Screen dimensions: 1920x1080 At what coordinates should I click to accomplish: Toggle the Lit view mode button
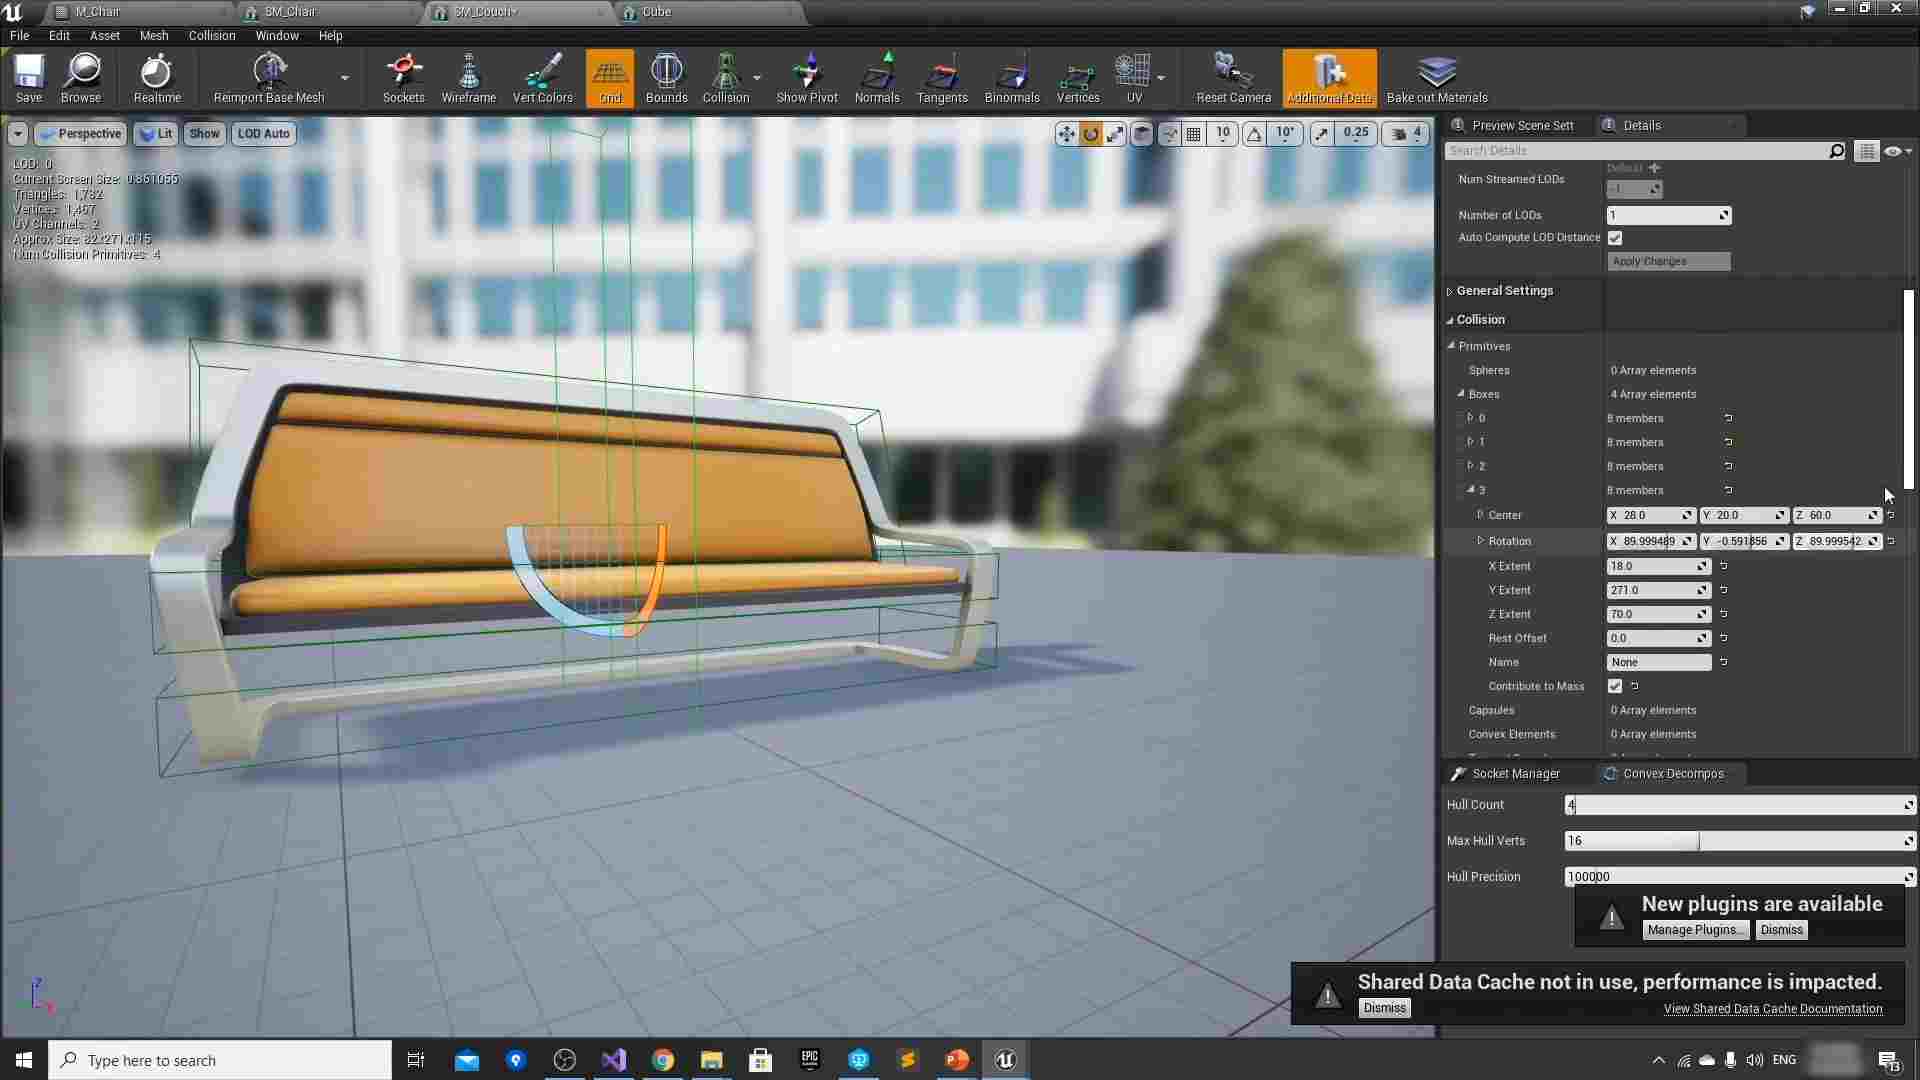click(155, 134)
